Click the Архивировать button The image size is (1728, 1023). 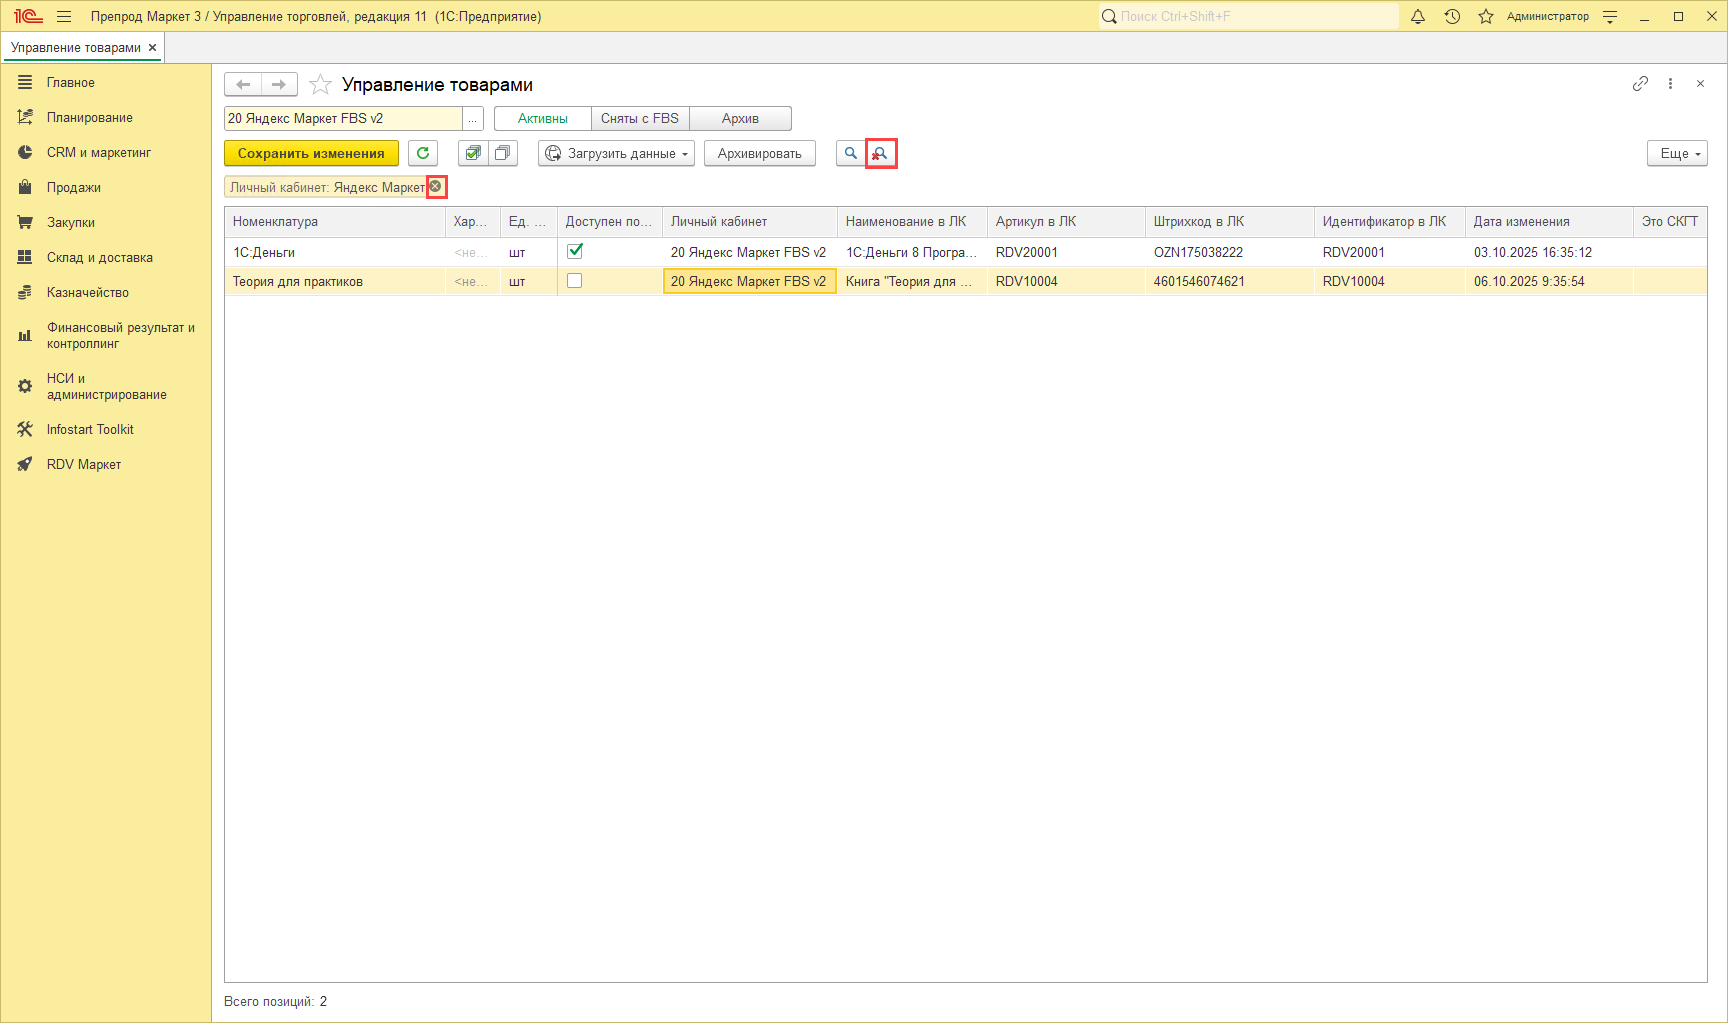[x=759, y=153]
